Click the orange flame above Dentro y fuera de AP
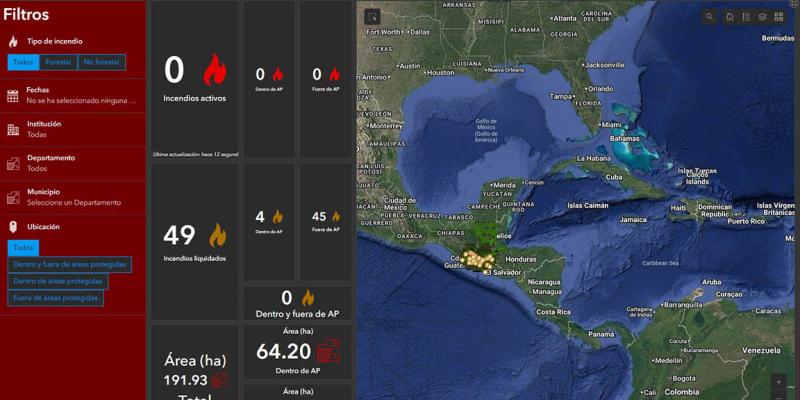 308,298
